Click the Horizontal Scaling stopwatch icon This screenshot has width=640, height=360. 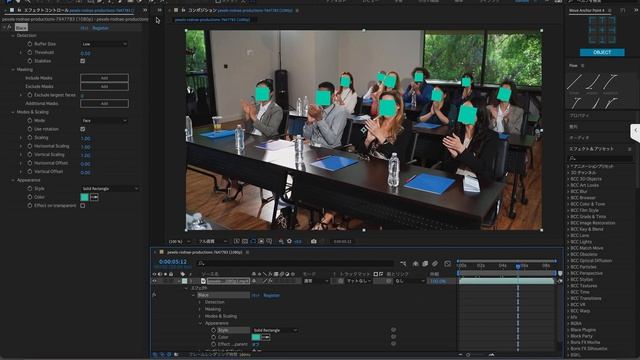tap(30, 146)
